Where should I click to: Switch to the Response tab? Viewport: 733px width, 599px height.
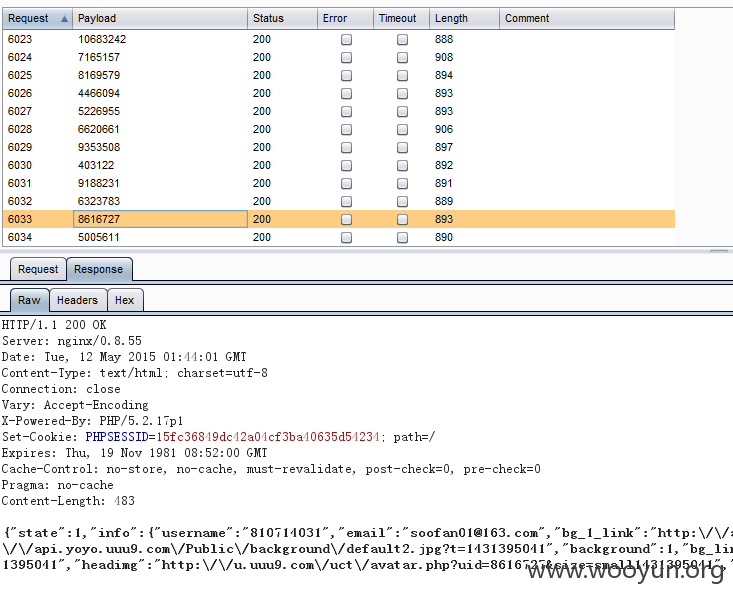[99, 269]
